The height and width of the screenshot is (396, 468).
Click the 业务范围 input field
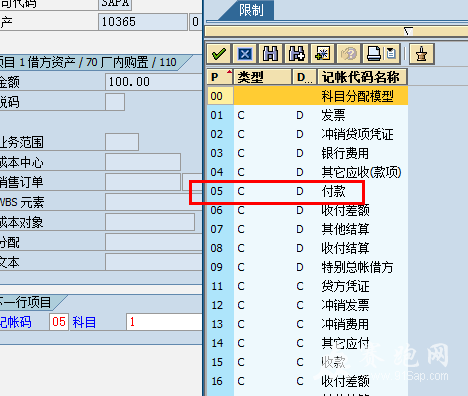122,142
